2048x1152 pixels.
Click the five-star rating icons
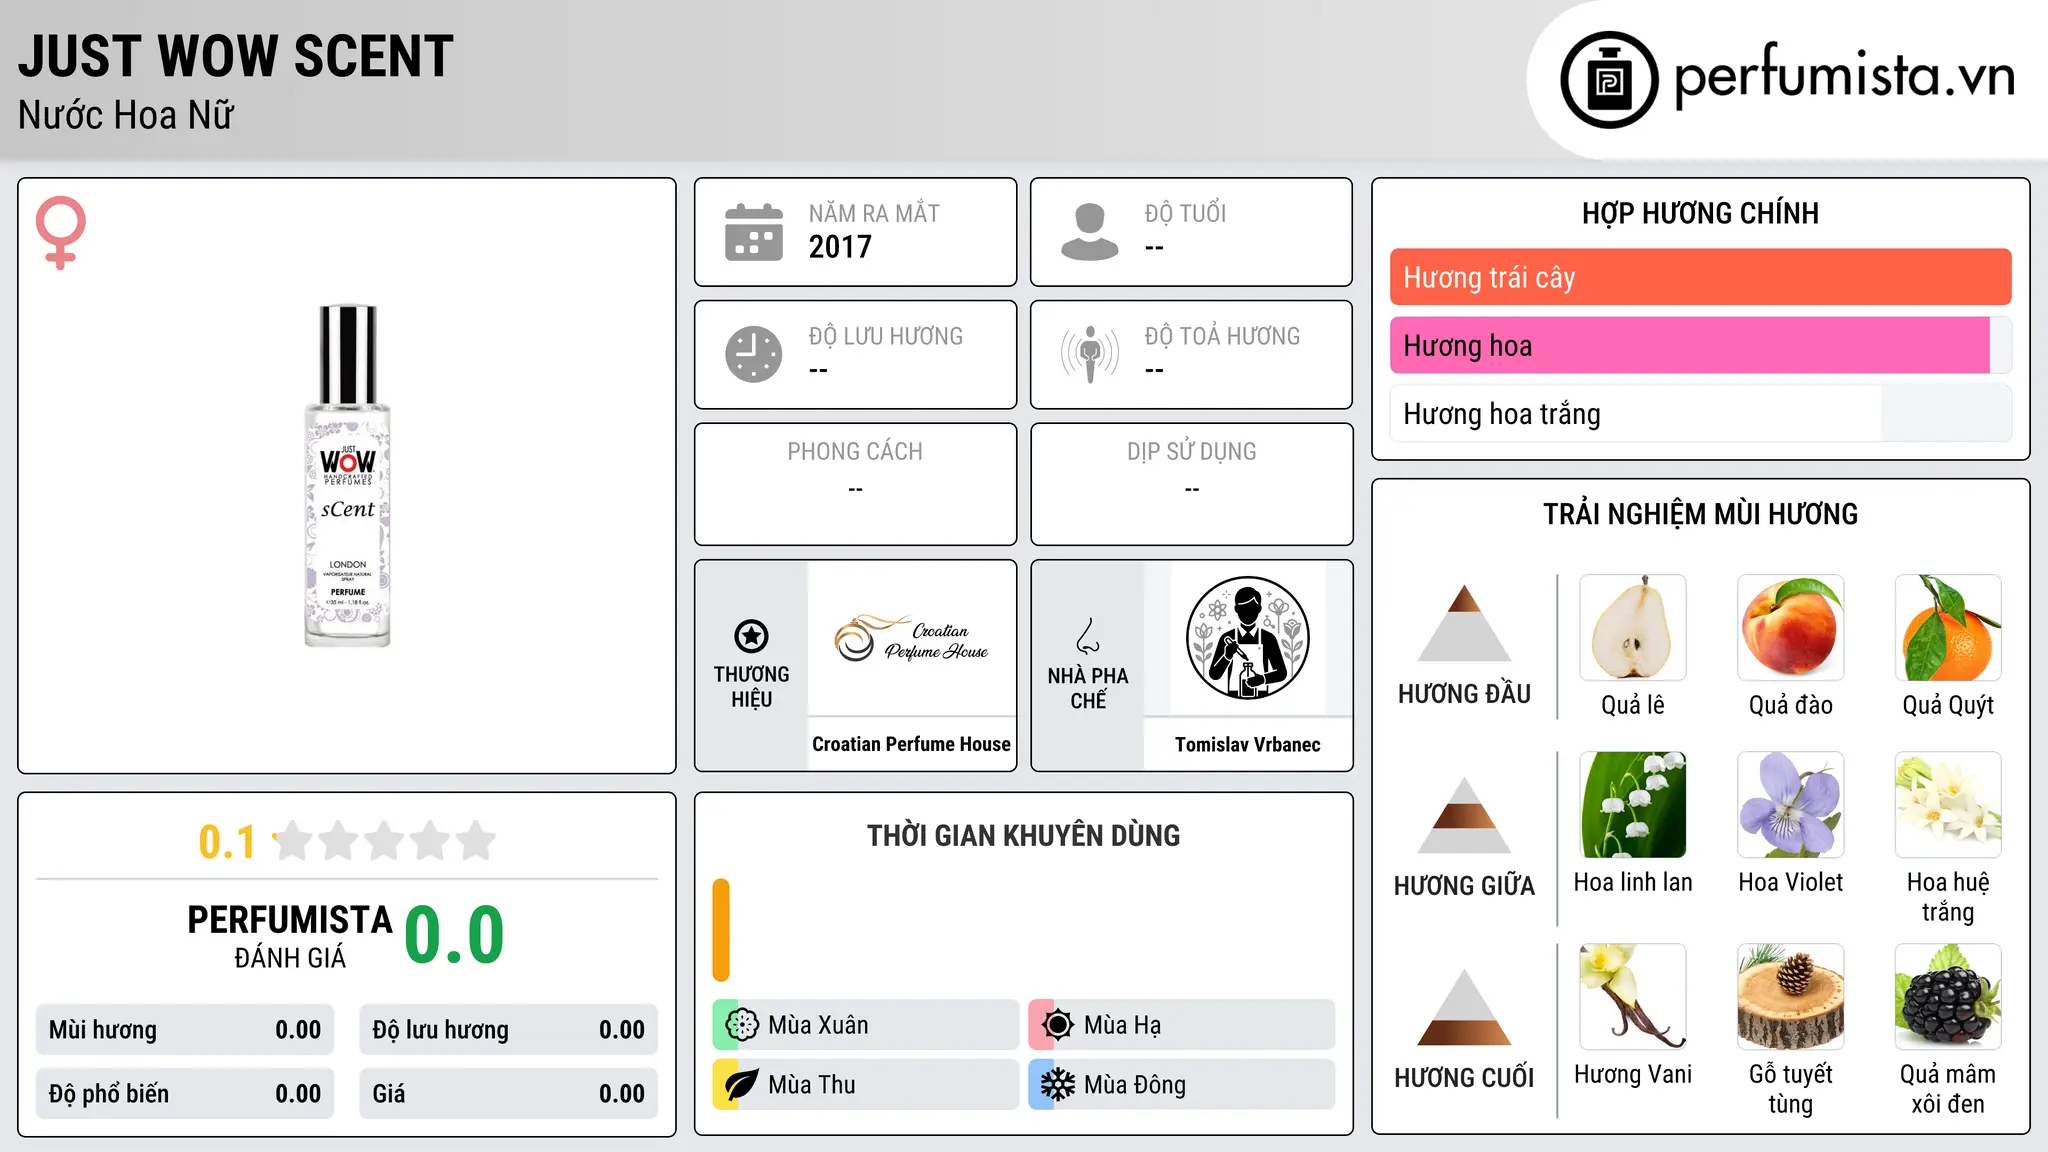(x=385, y=841)
